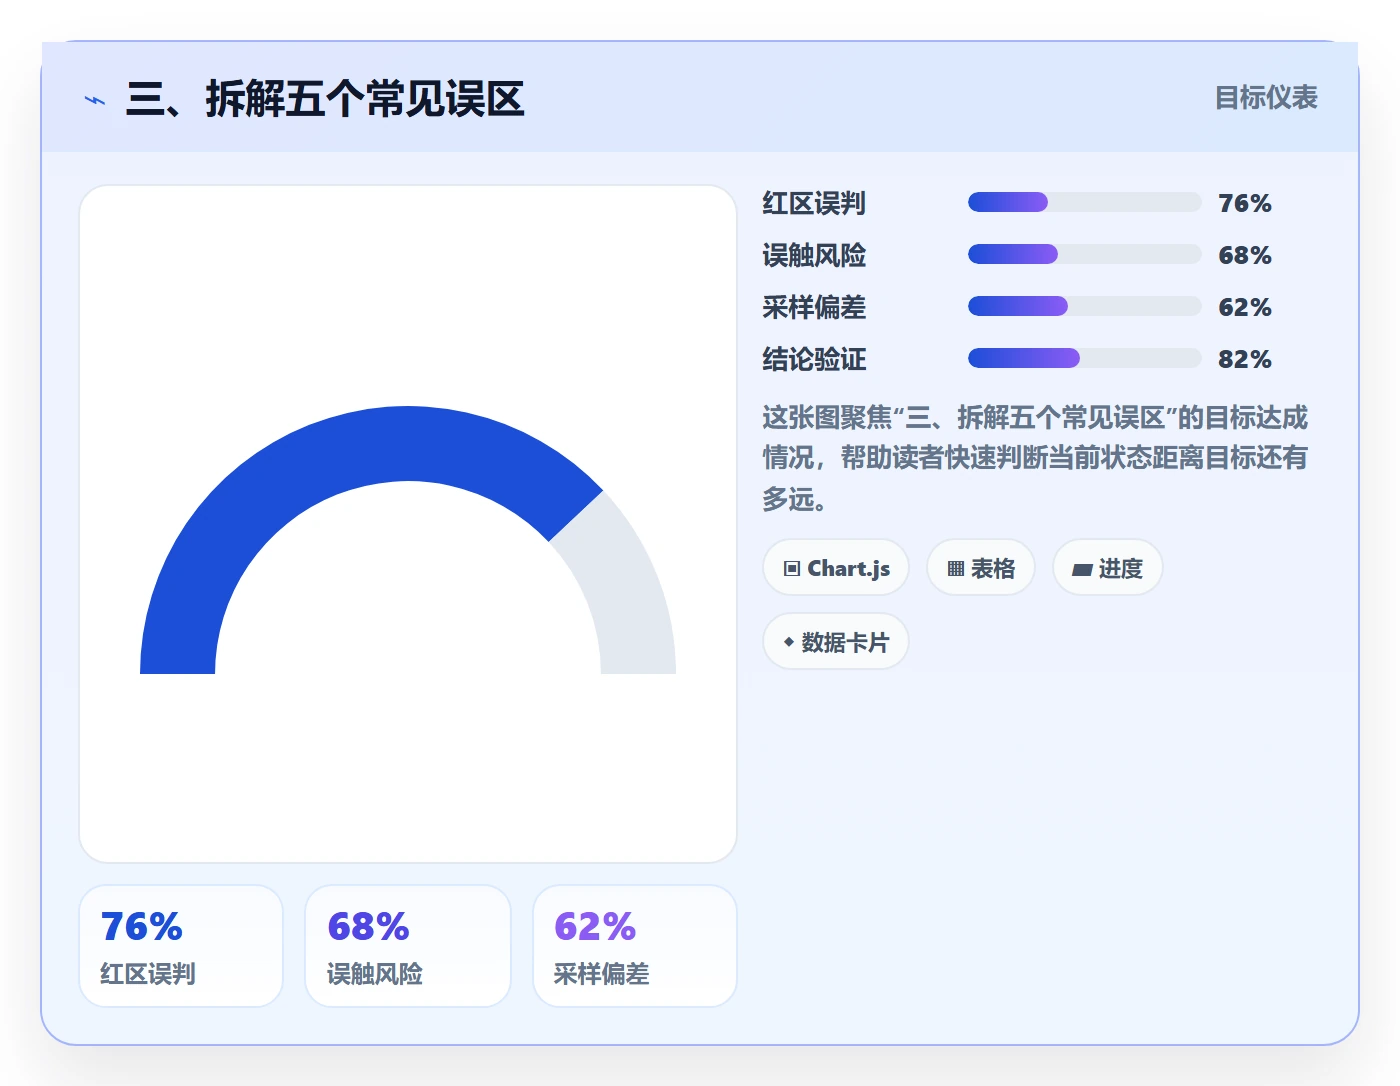Click the 红区误判 progress bar
The image size is (1400, 1086).
pos(1084,202)
